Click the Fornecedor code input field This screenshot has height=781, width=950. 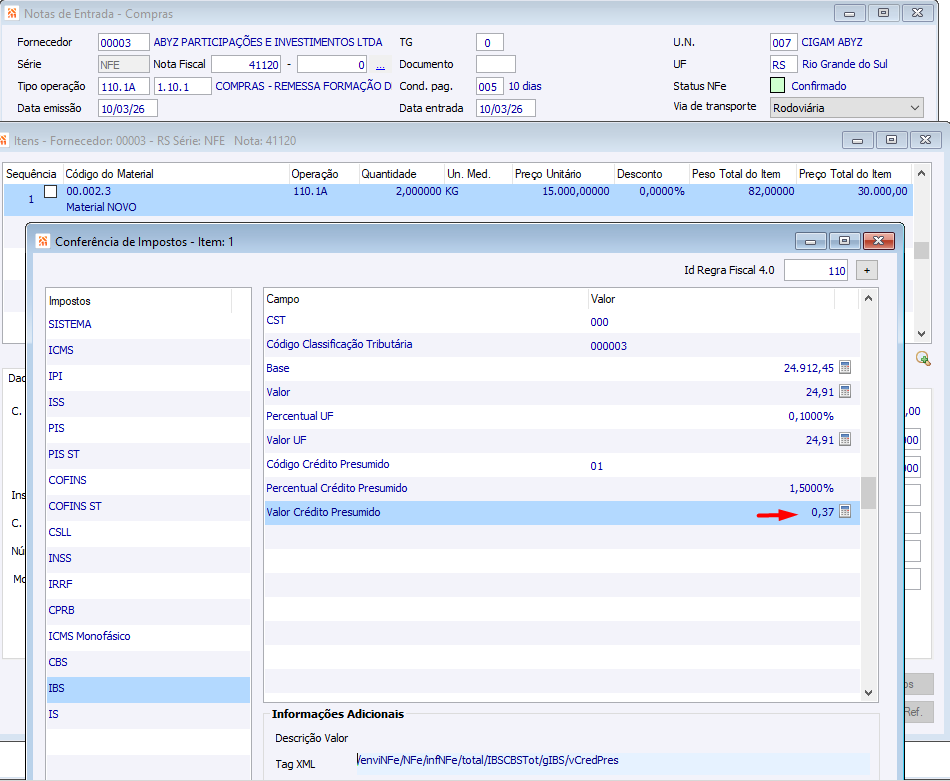pyautogui.click(x=123, y=43)
